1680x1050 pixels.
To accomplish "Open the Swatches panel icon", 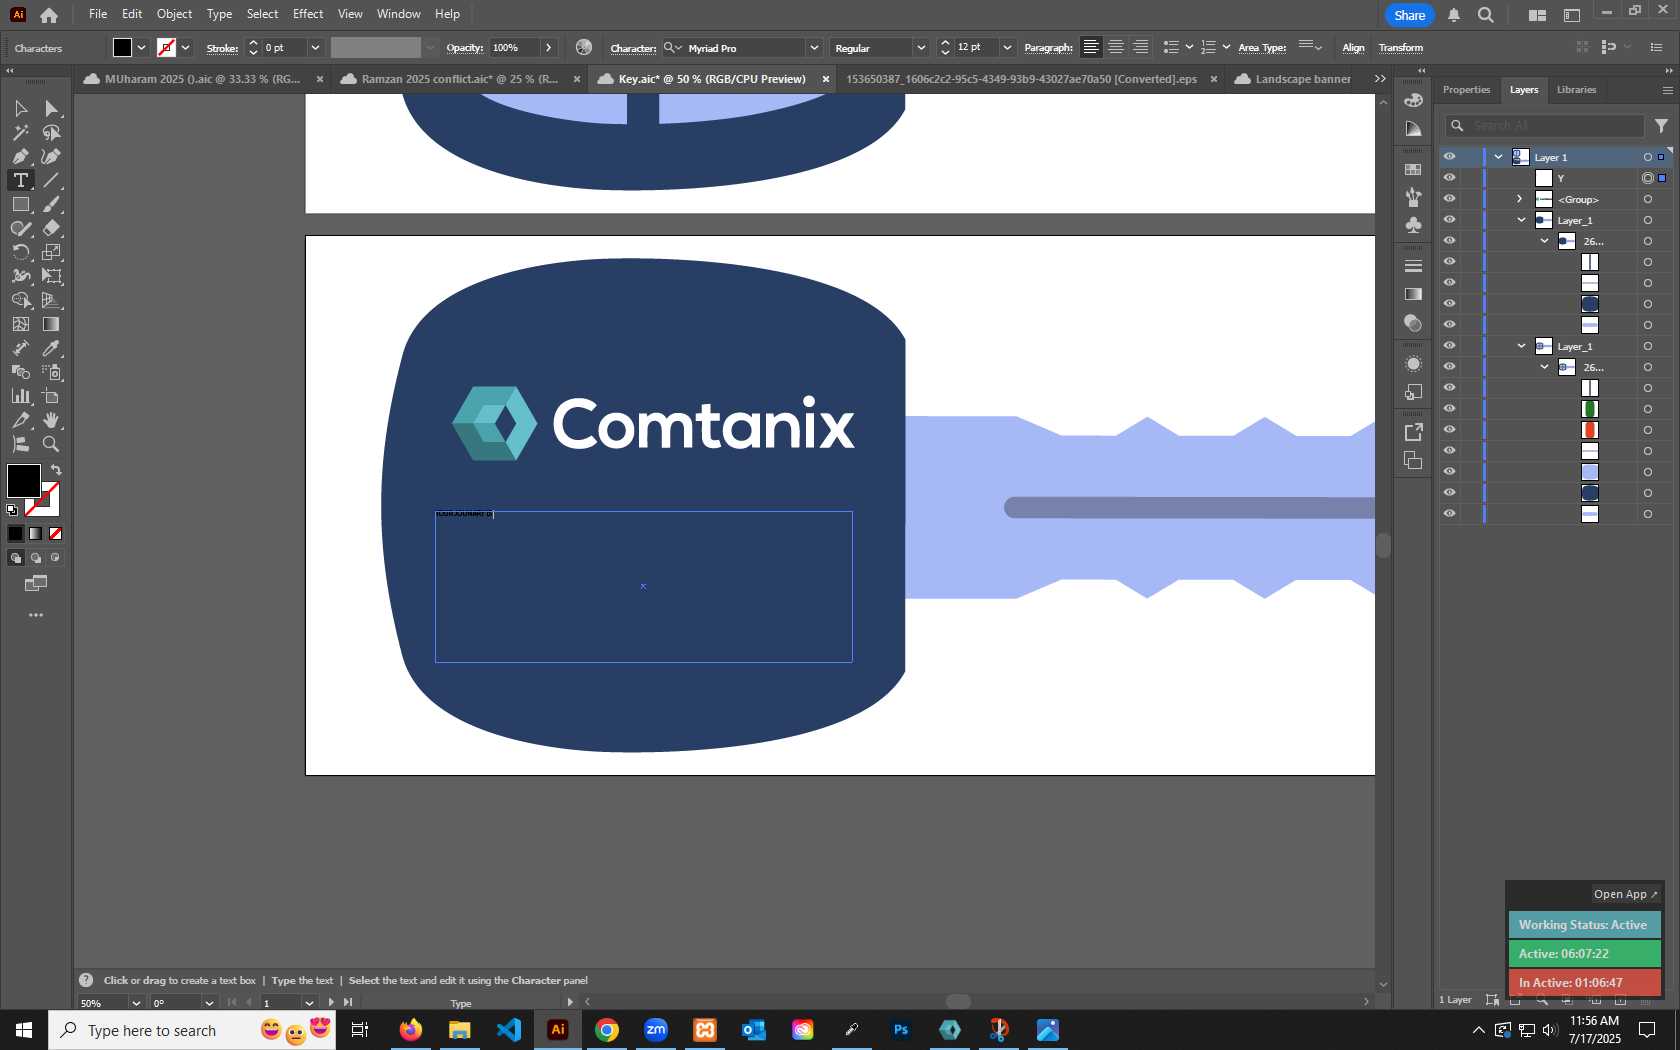I will [x=1413, y=170].
